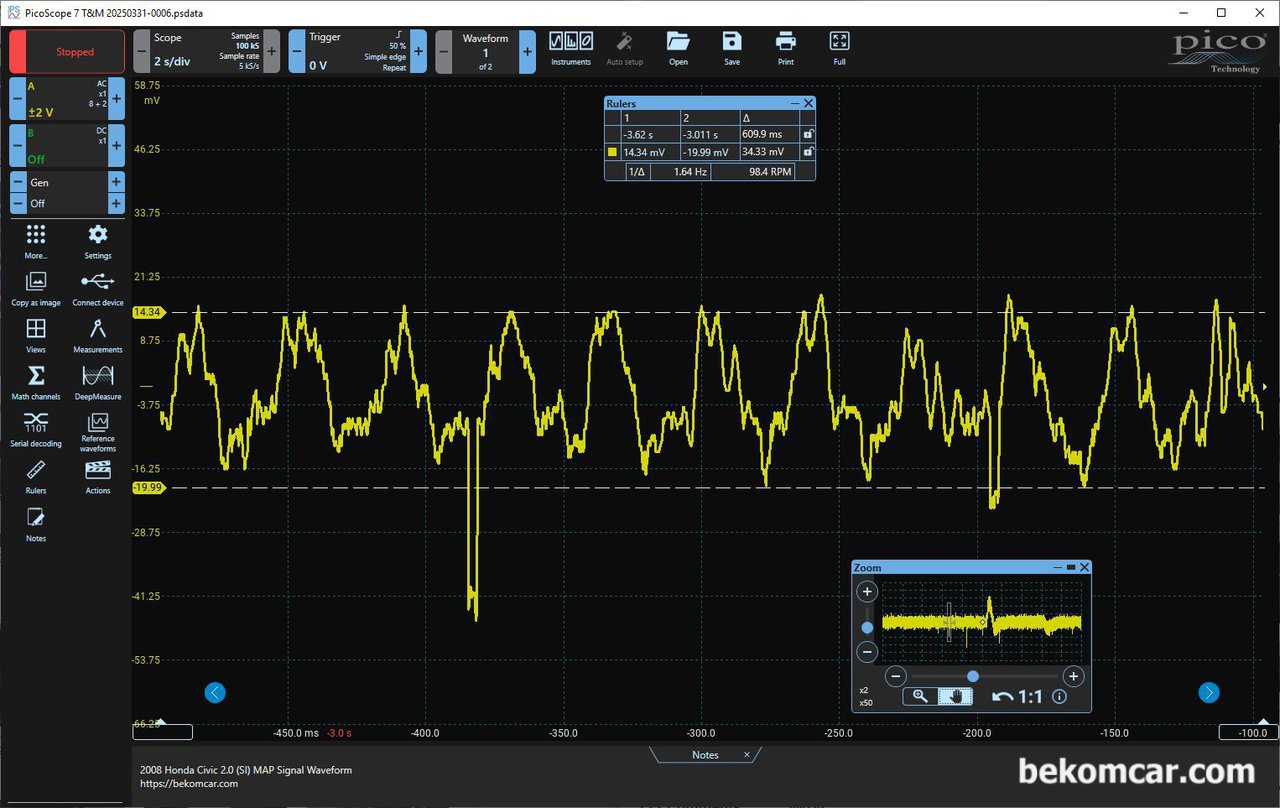
Task: Open Serial decoding tool
Action: click(36, 428)
